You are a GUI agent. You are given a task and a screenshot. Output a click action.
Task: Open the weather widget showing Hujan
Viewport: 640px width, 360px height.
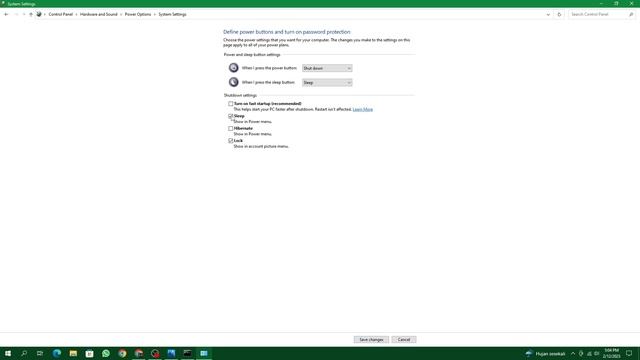click(545, 353)
